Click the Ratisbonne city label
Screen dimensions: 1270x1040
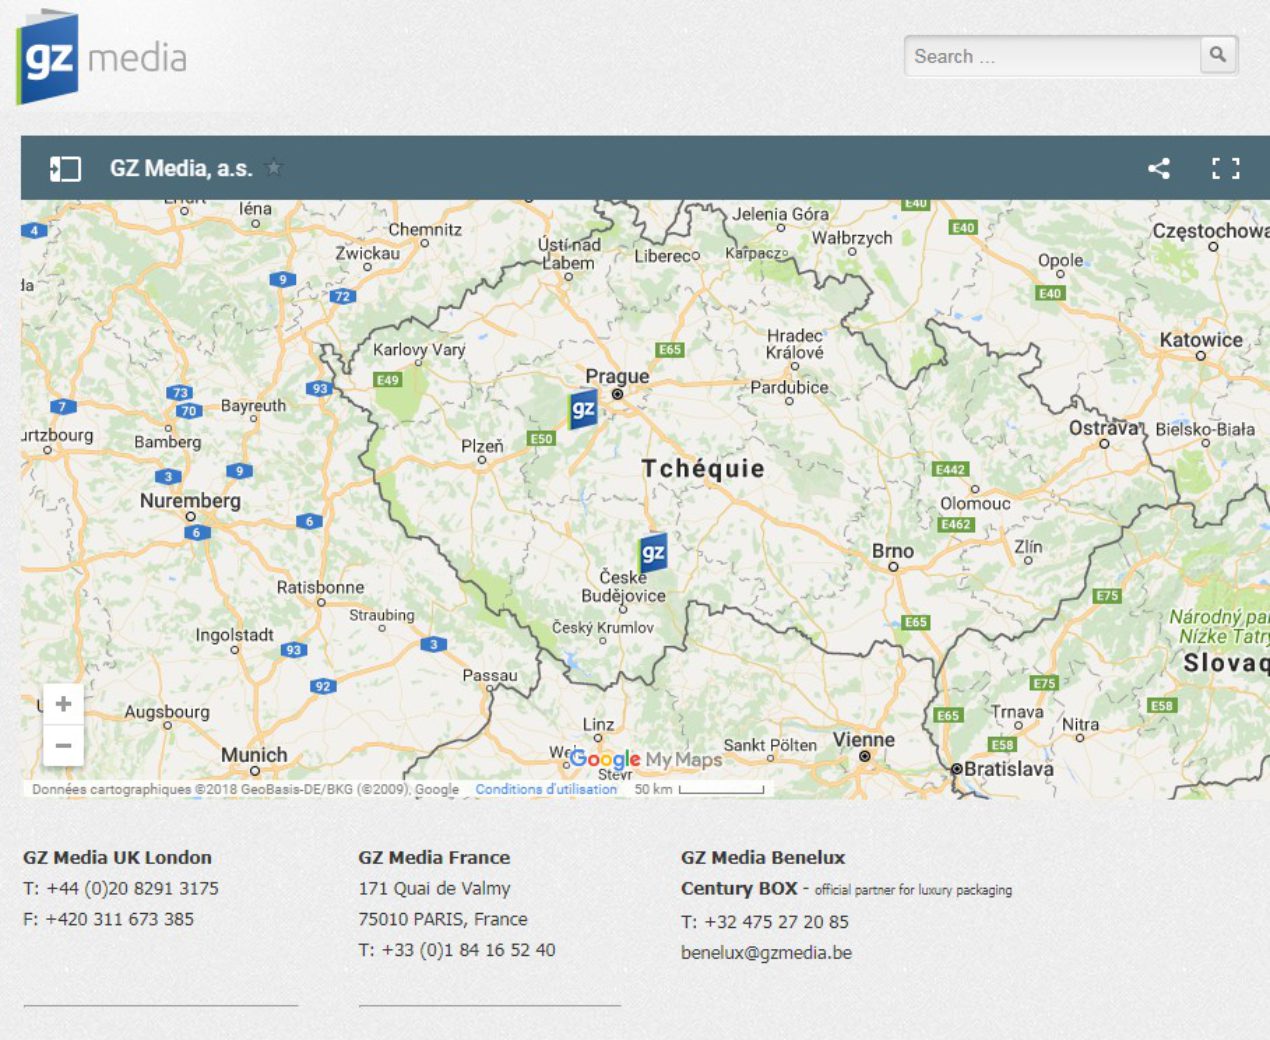[x=321, y=587]
